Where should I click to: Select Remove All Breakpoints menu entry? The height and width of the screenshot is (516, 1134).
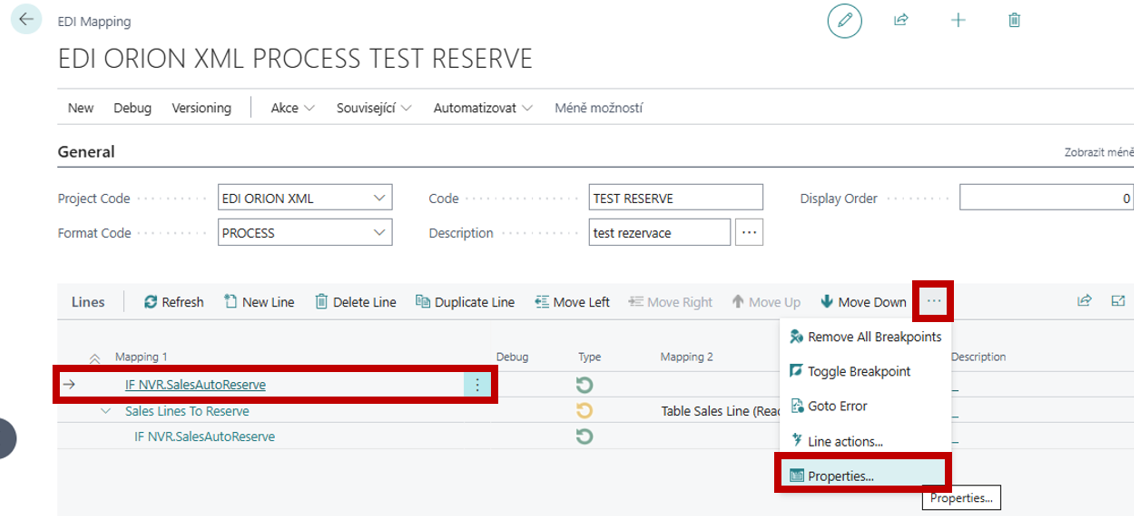[x=873, y=337]
